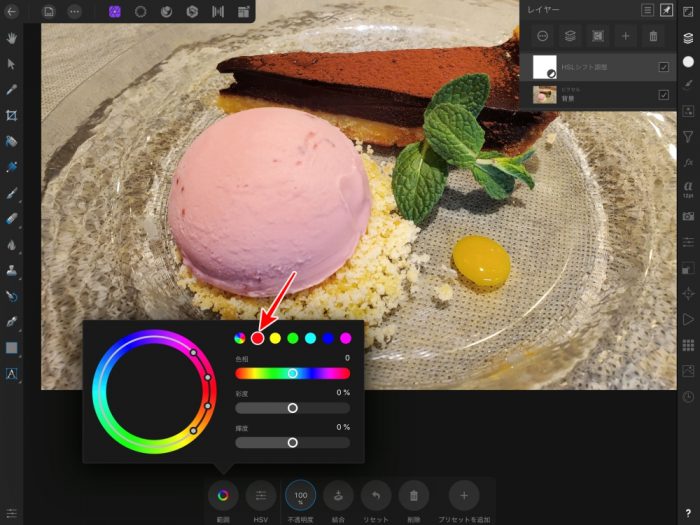This screenshot has width=700, height=525.
Task: Switch to the Liquify persona
Action: (167, 12)
